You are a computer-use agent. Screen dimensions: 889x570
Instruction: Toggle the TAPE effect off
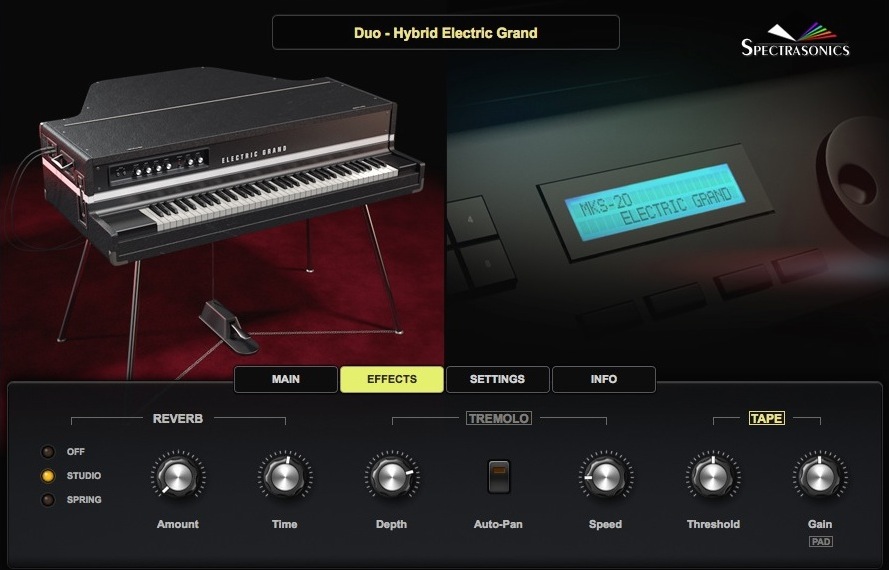coord(767,419)
